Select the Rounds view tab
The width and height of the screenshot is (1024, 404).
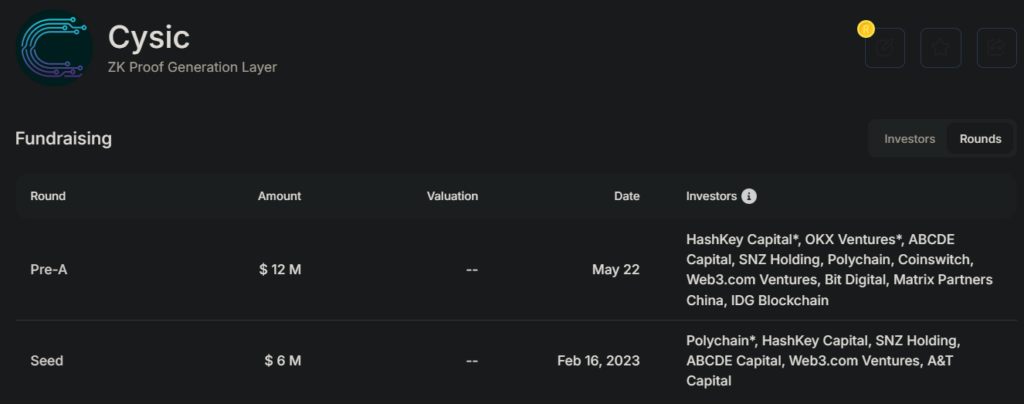coord(980,139)
